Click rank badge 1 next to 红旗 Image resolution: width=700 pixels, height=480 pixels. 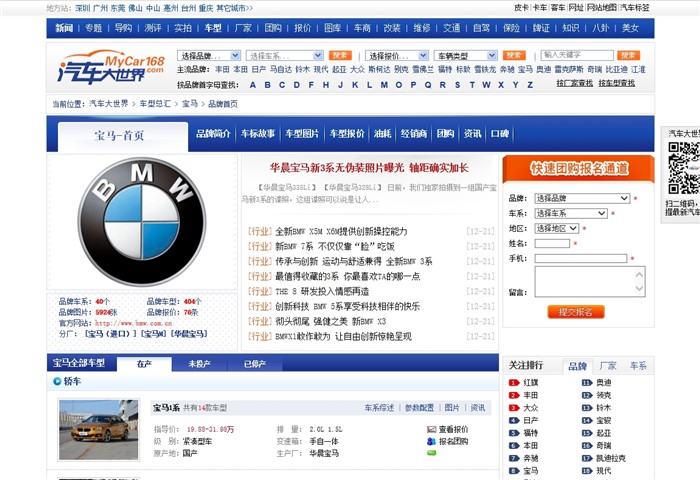click(x=514, y=383)
